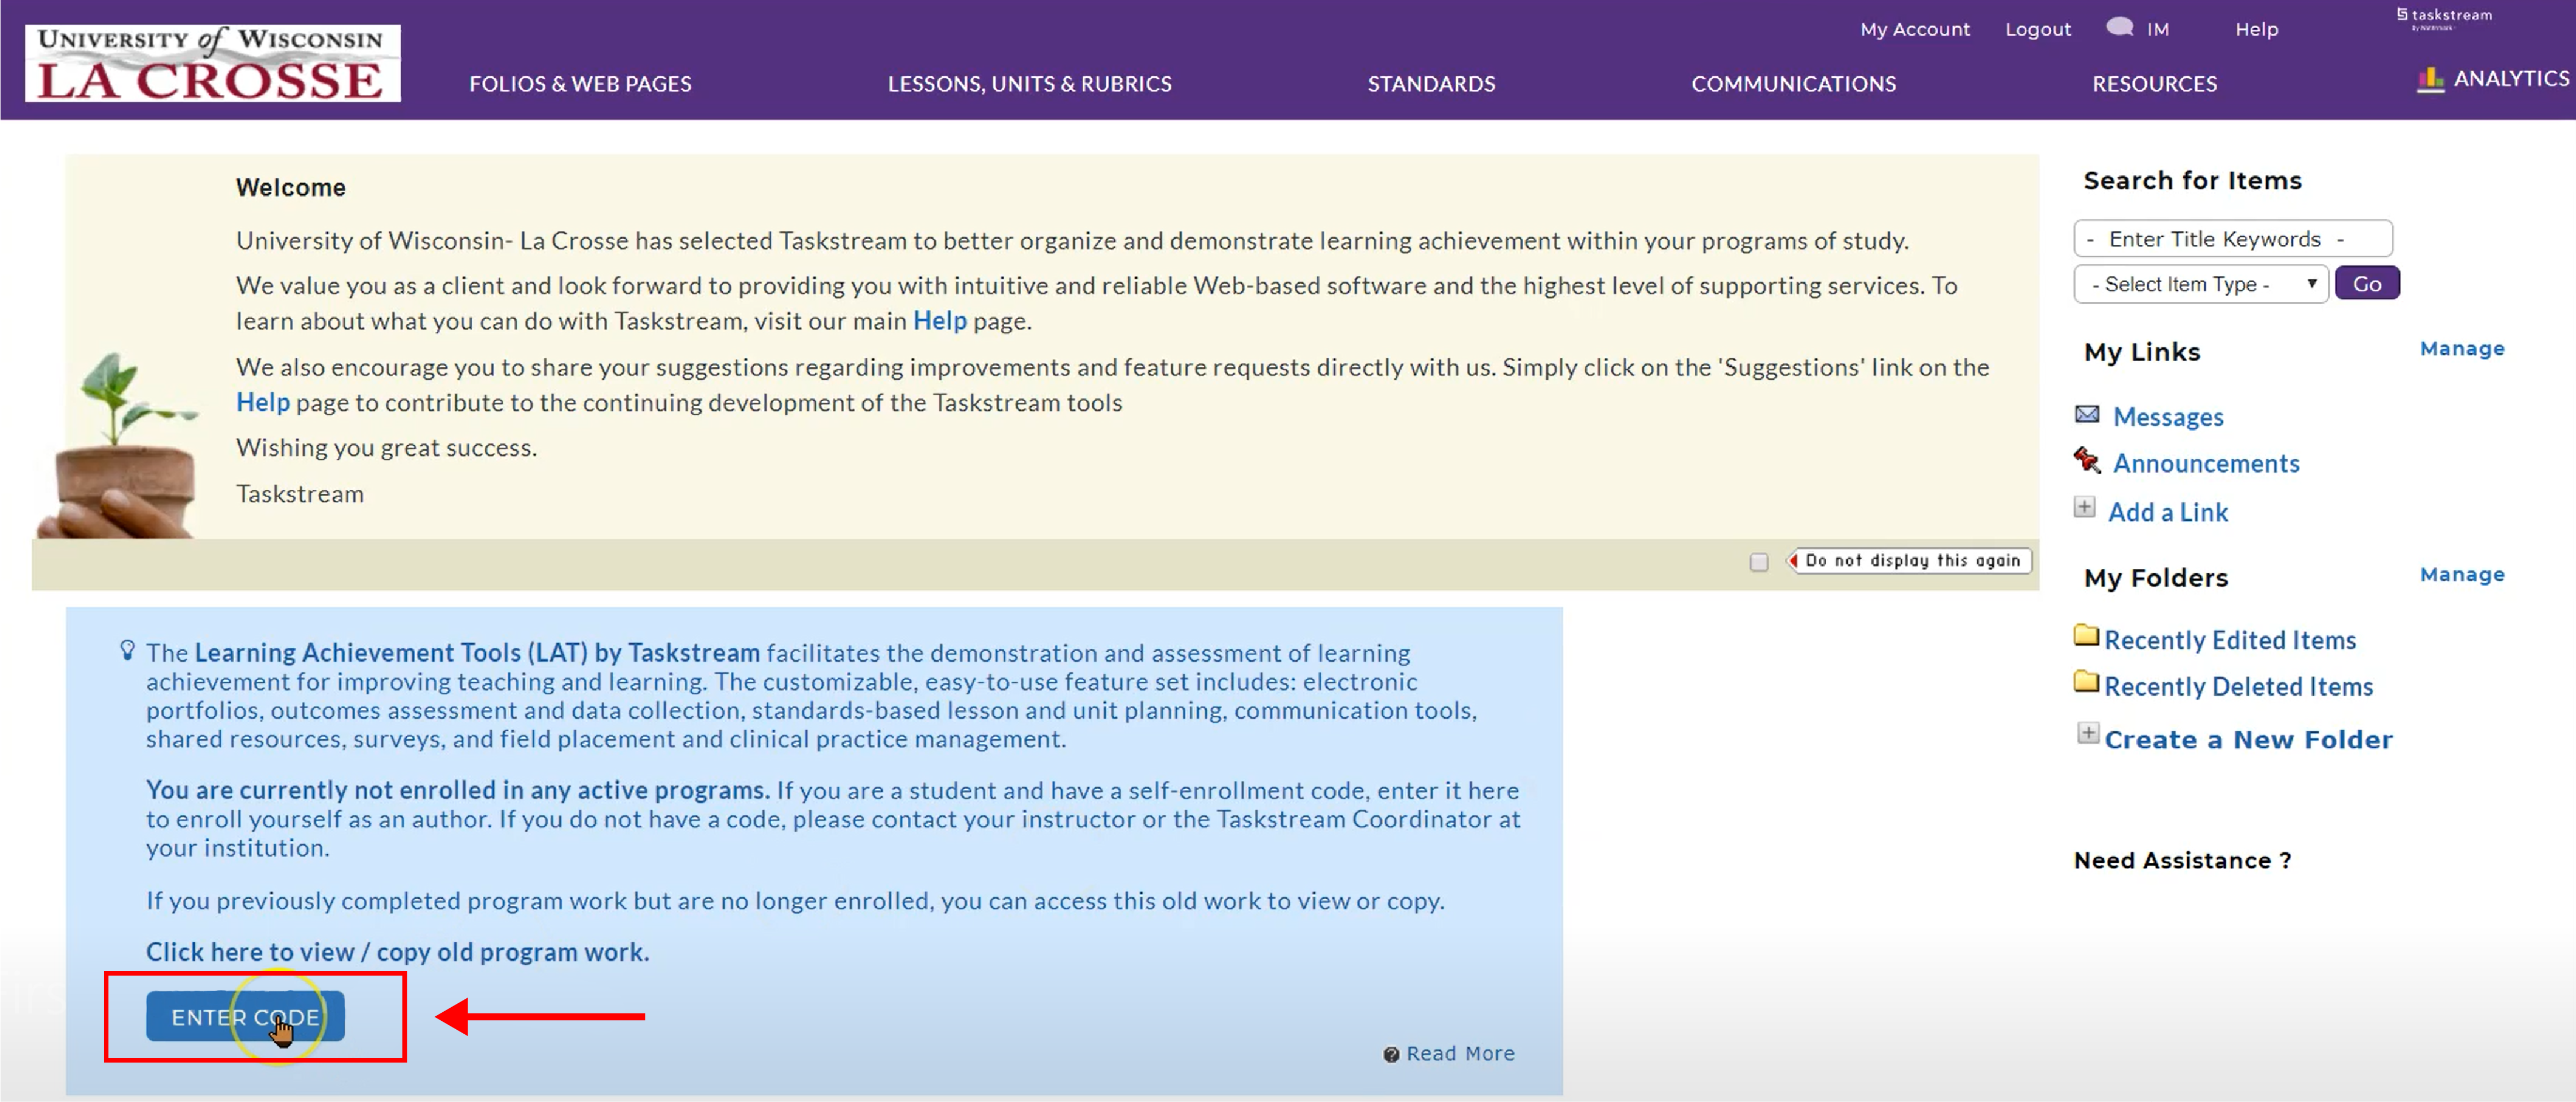Open the Messages link

pos(2167,417)
